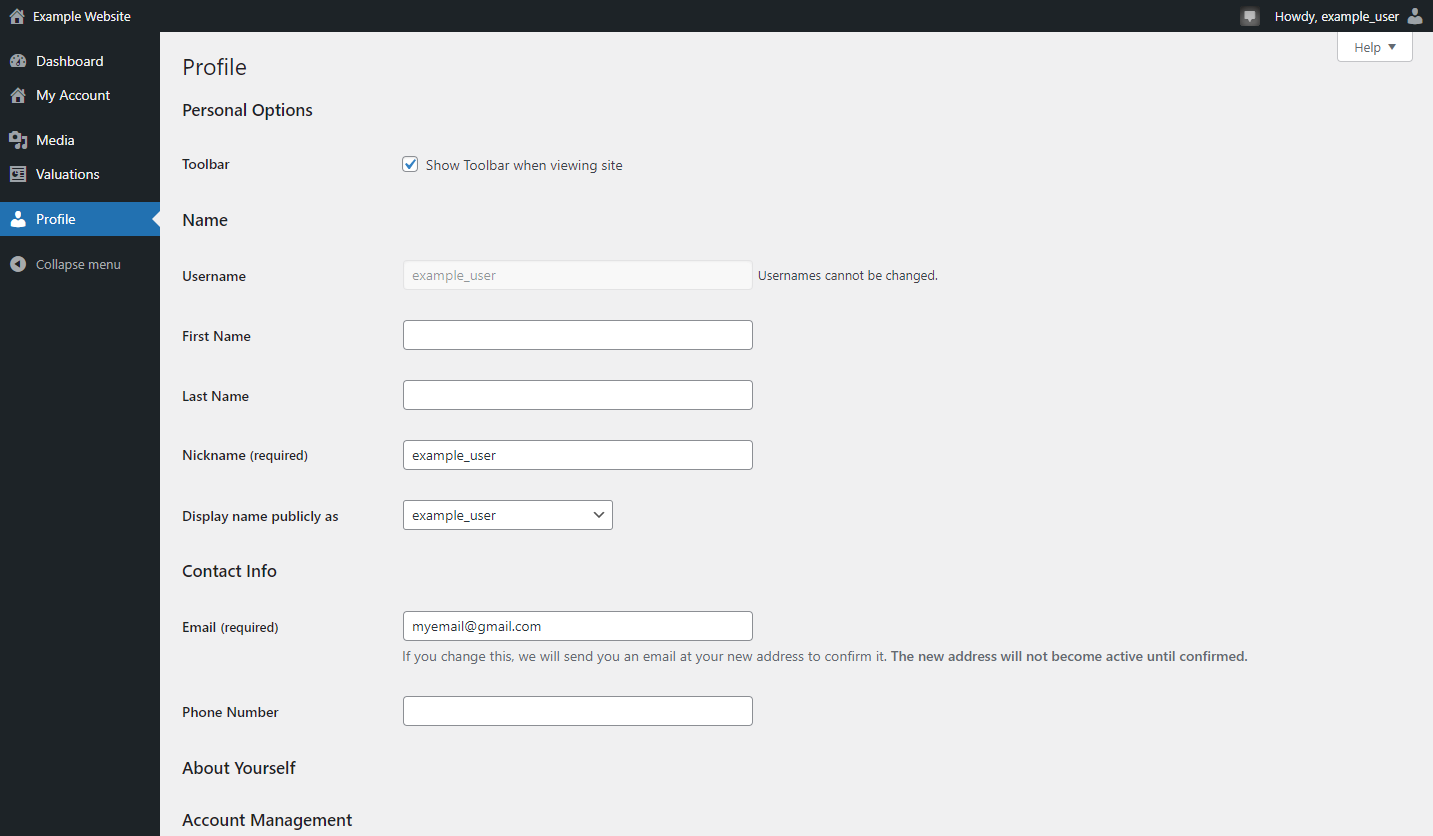Click the Example Website site name link
The width and height of the screenshot is (1433, 836).
81,16
